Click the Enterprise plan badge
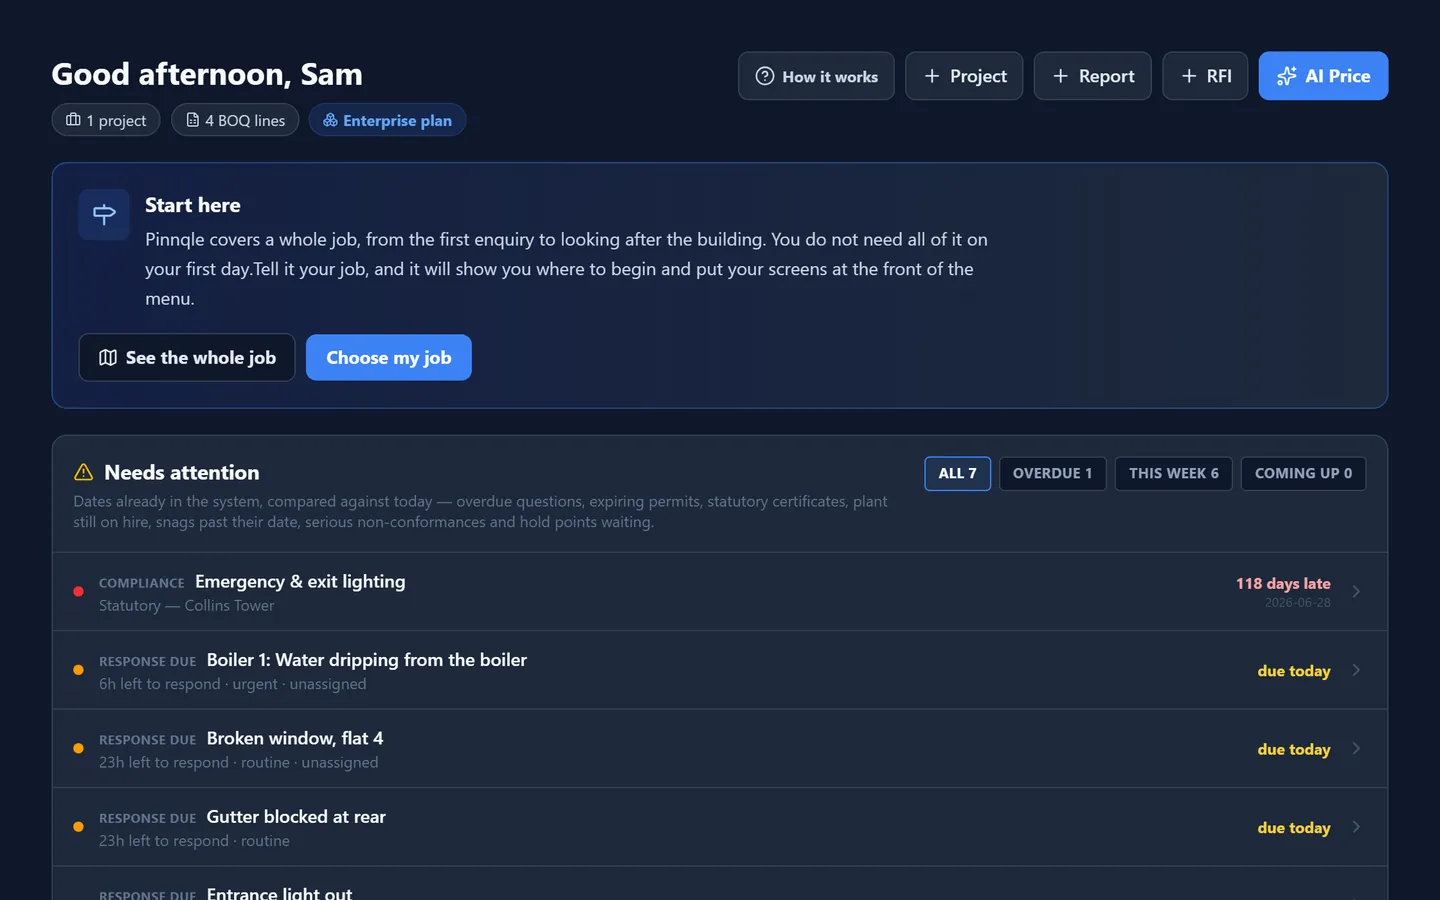This screenshot has height=900, width=1440. click(387, 120)
